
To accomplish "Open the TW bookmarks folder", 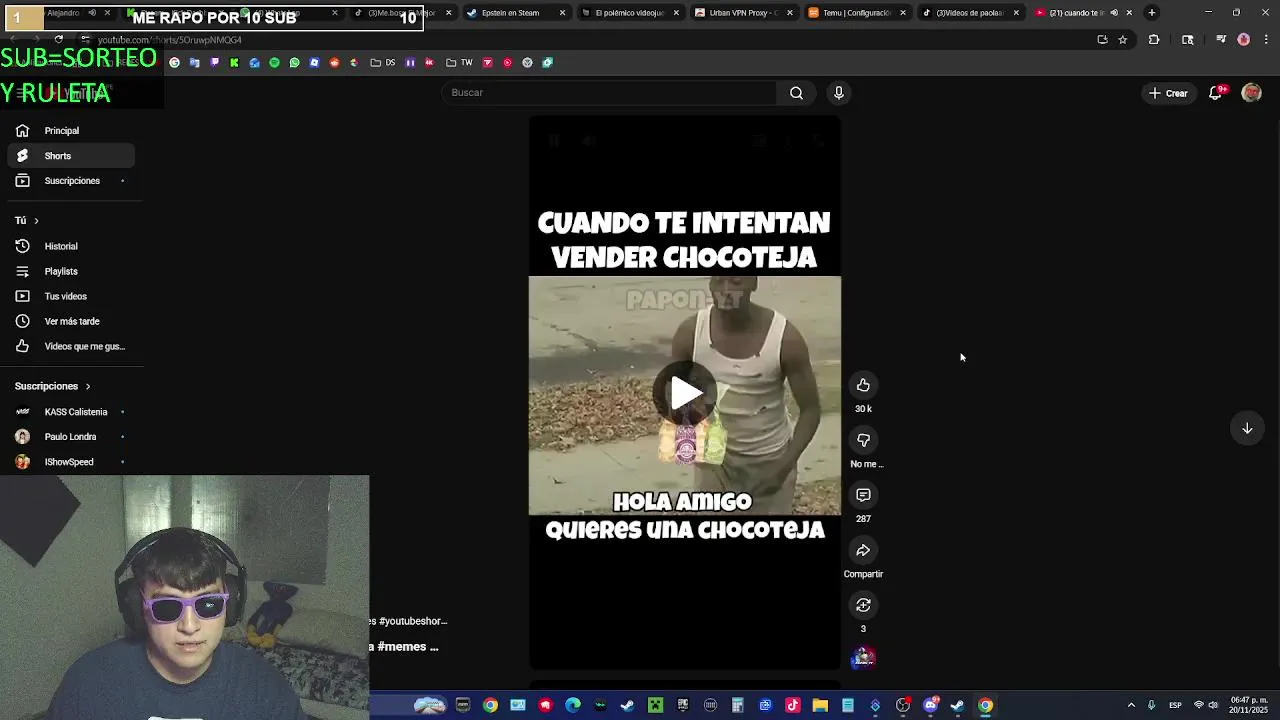I will pos(459,63).
